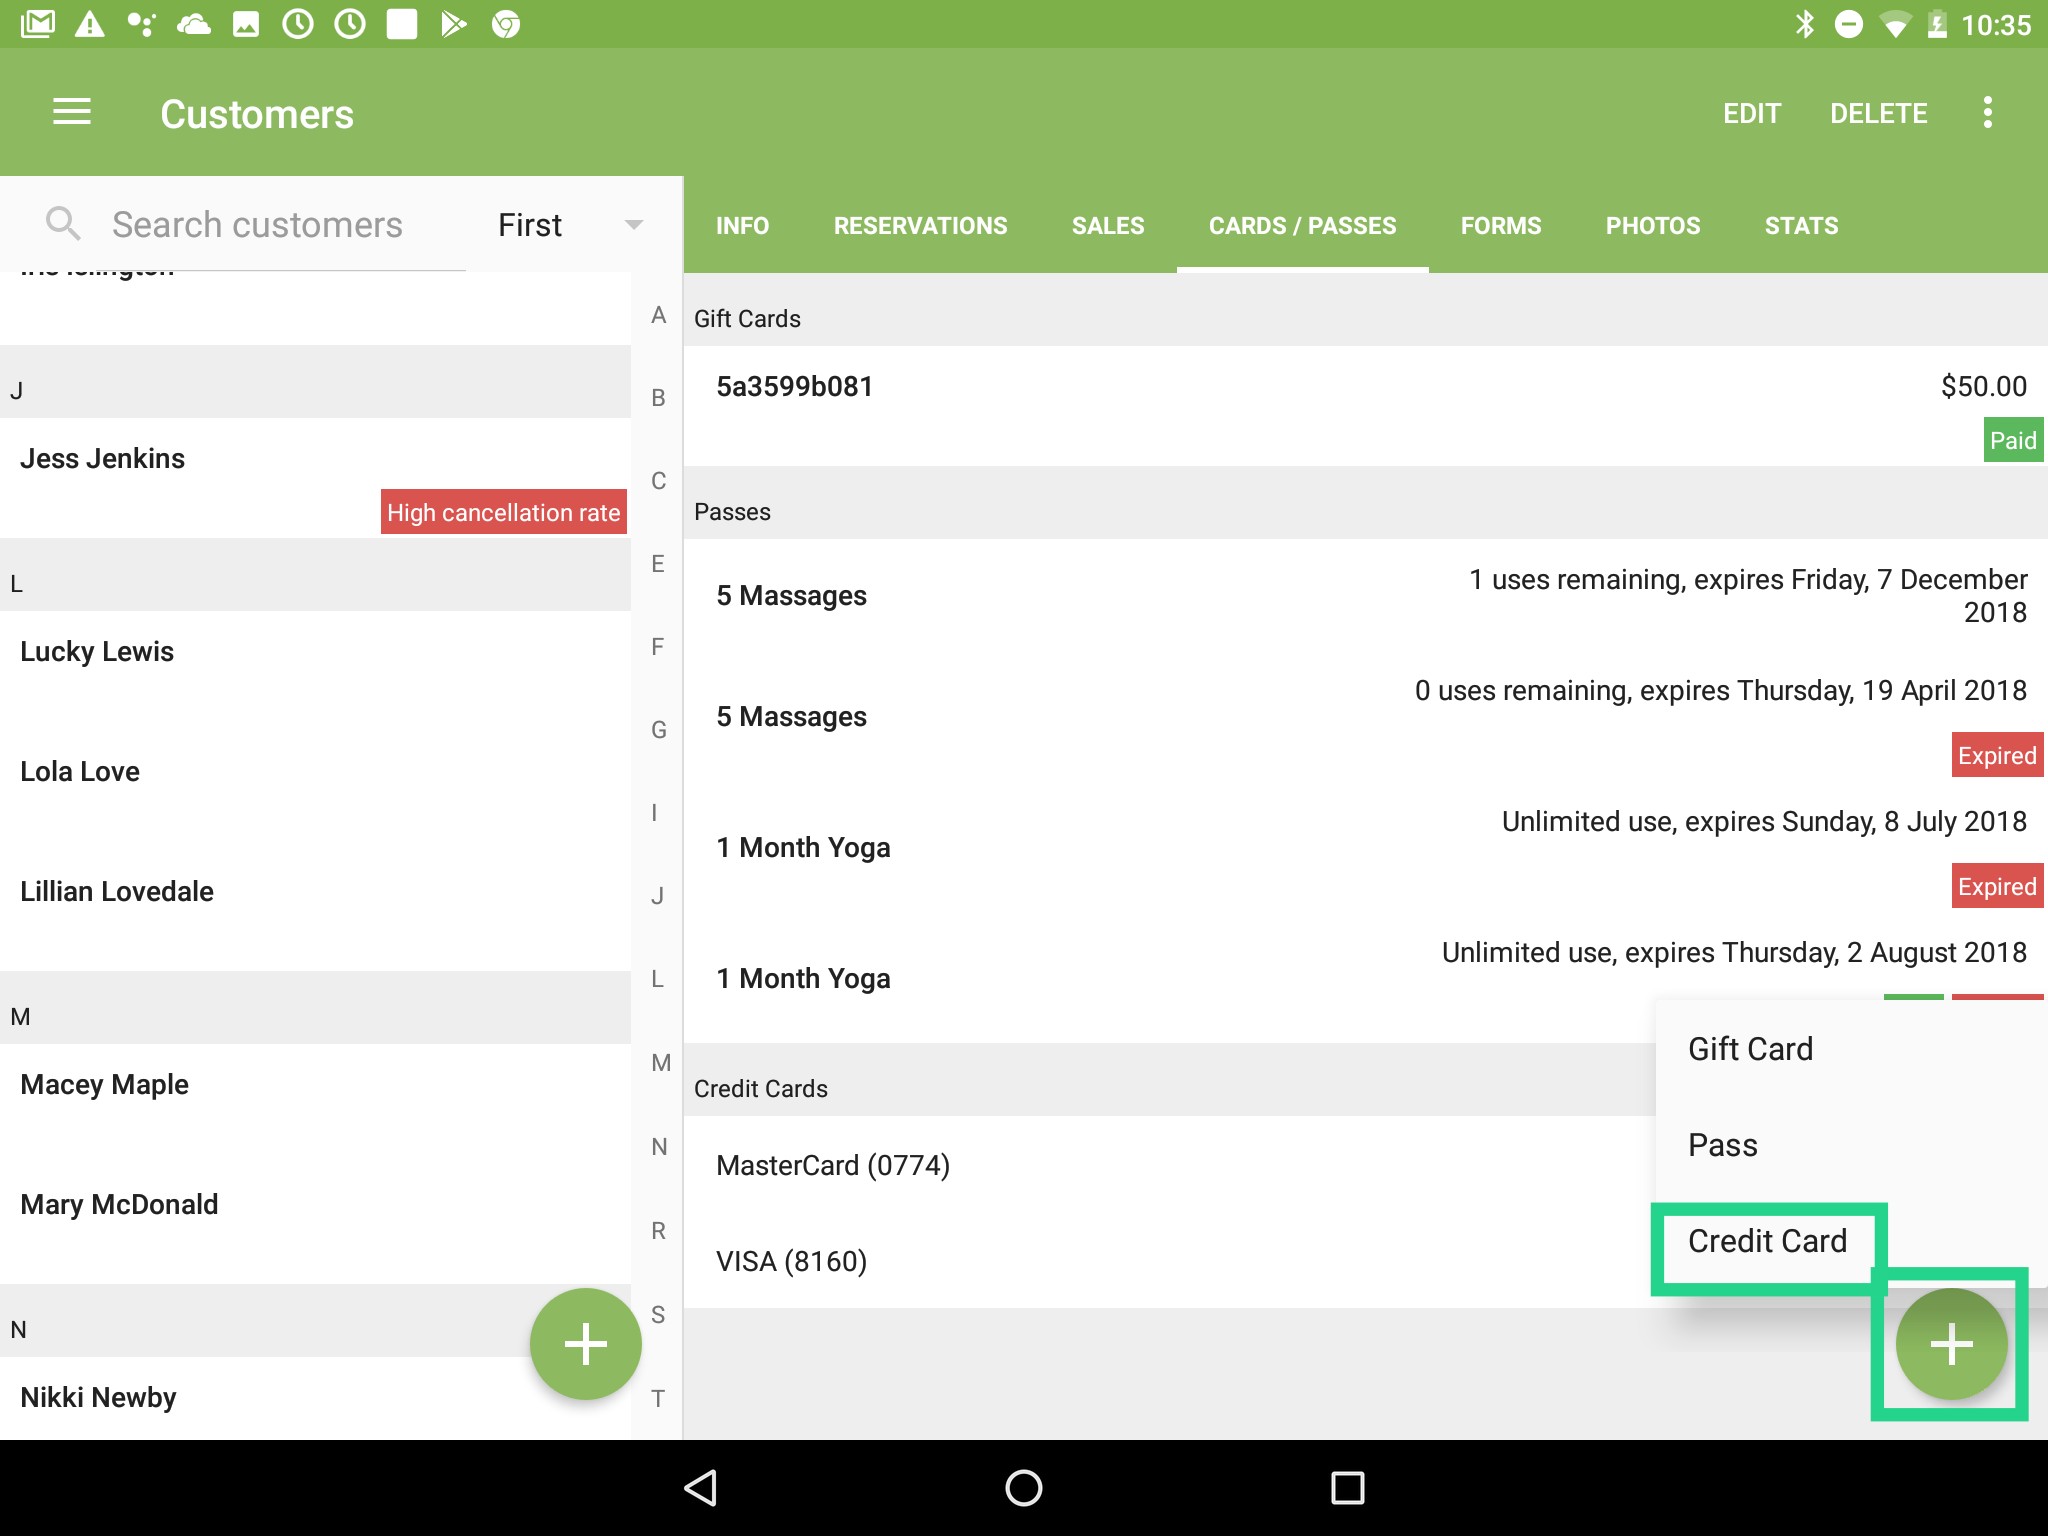
Task: Click the dropdown arrow beside First
Action: click(633, 225)
